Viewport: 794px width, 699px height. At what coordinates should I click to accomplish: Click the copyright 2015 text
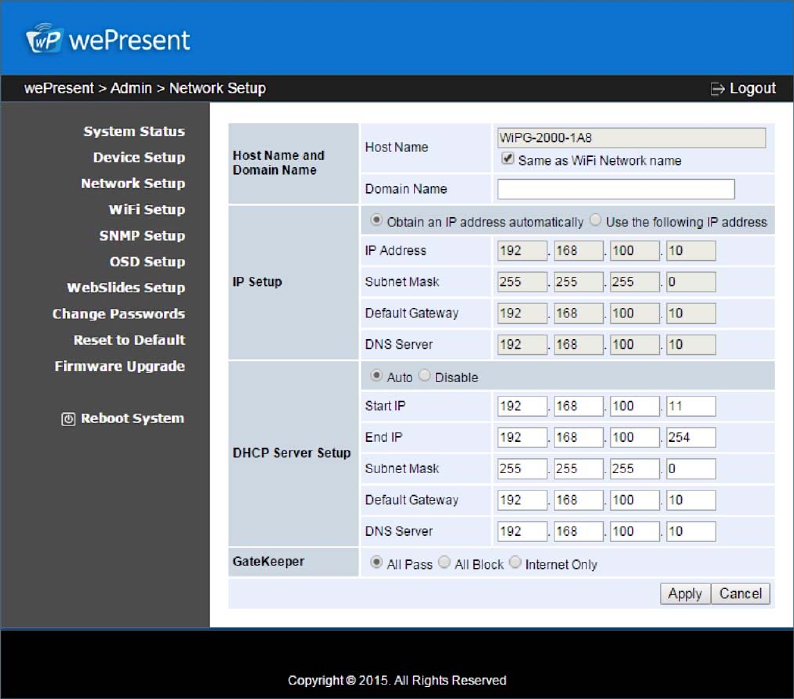(397, 680)
